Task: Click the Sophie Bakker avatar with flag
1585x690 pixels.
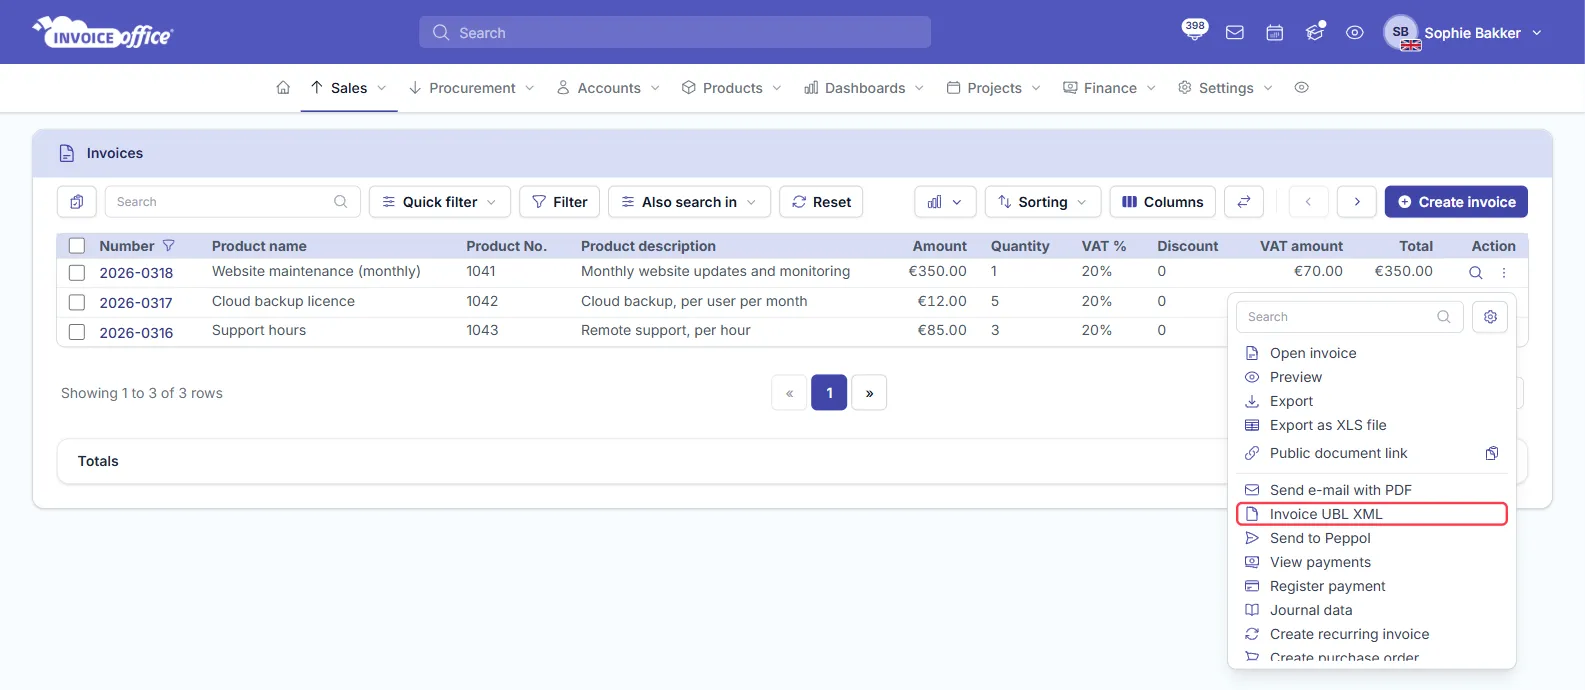Action: click(1401, 33)
